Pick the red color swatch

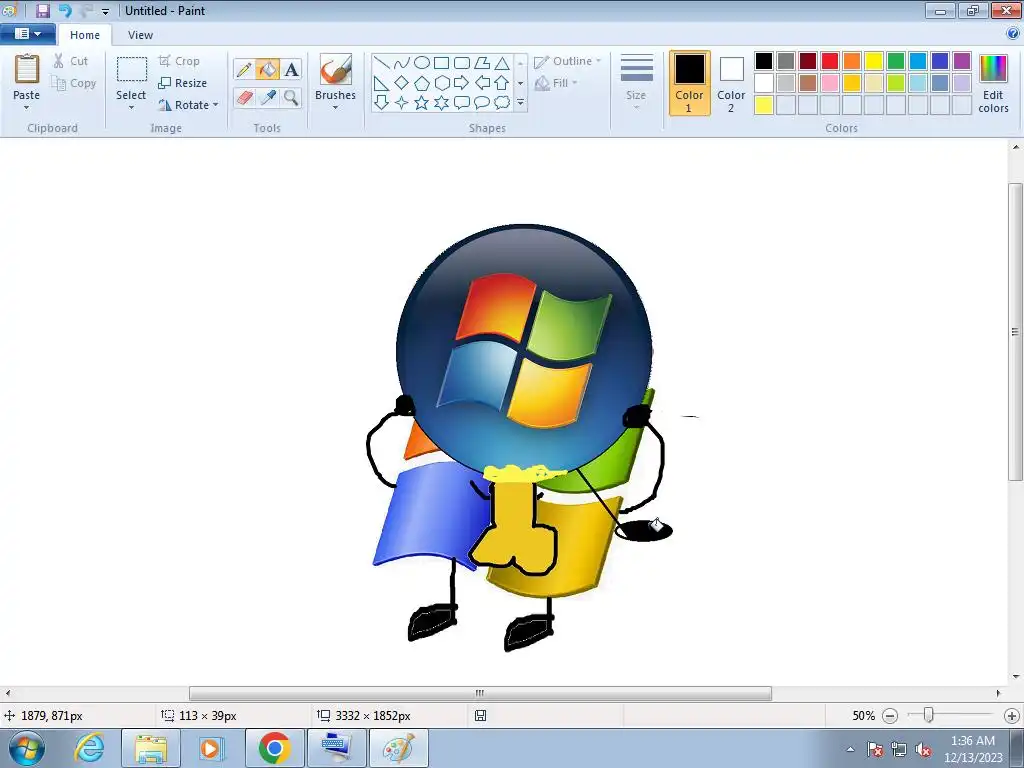(x=830, y=61)
